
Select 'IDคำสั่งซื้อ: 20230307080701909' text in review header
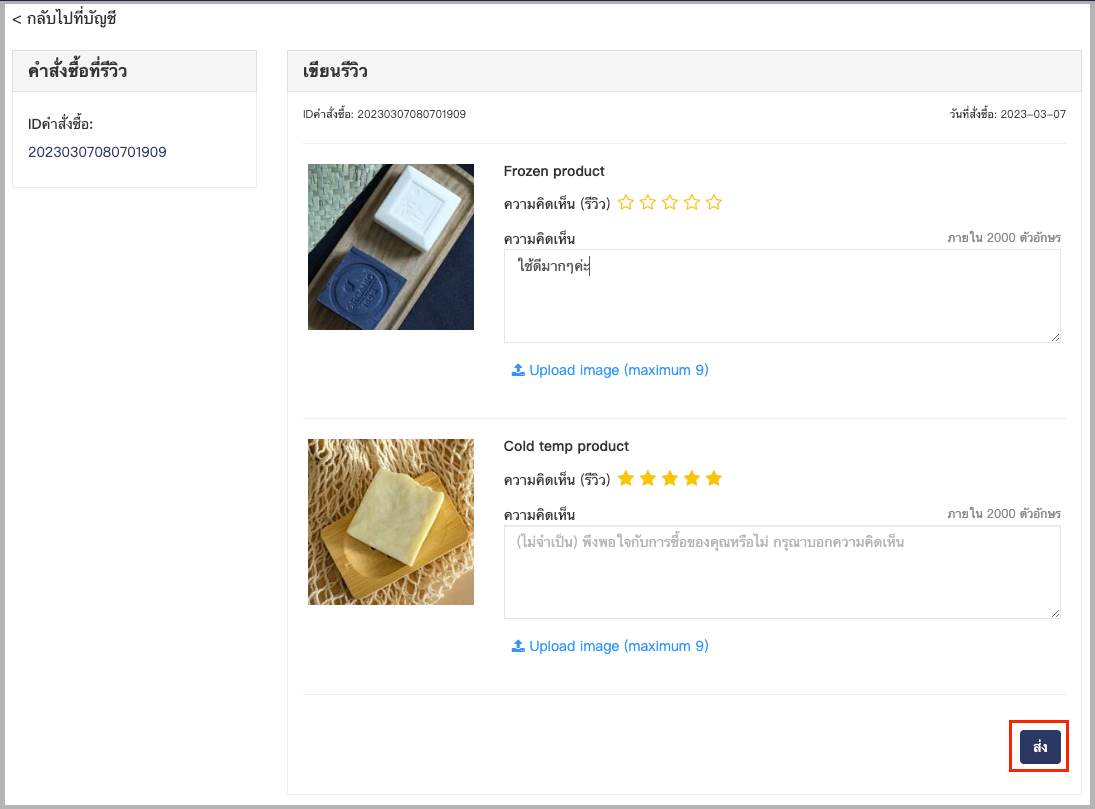point(384,114)
